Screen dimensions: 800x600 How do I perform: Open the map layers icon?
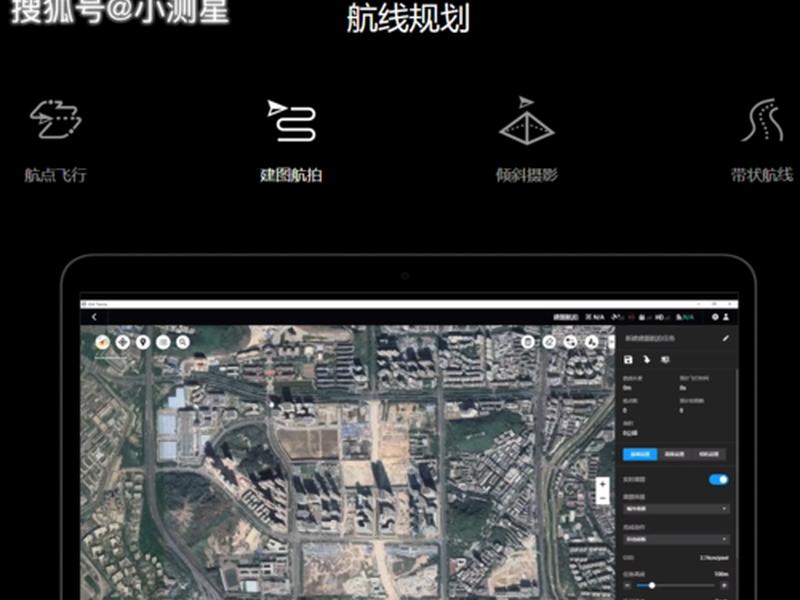click(x=163, y=342)
